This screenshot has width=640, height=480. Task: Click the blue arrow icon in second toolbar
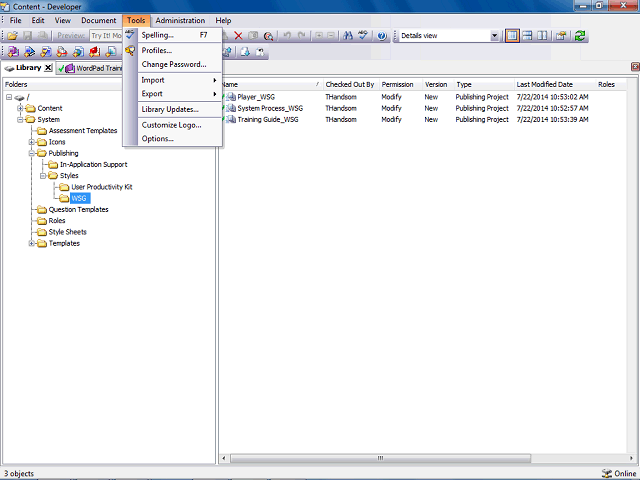pos(29,52)
